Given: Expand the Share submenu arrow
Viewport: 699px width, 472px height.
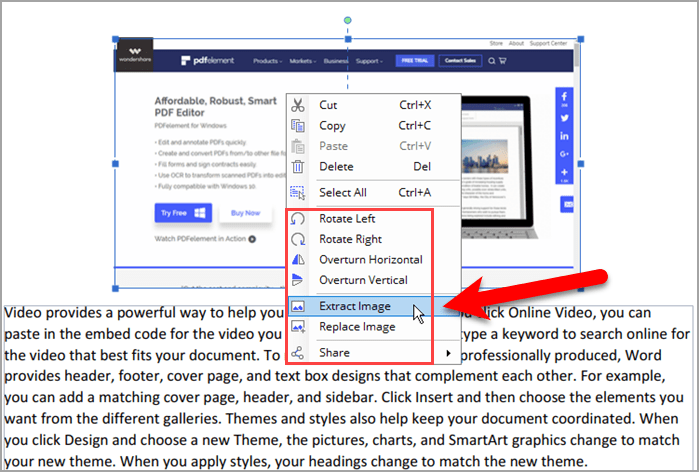Looking at the screenshot, I should (x=448, y=353).
